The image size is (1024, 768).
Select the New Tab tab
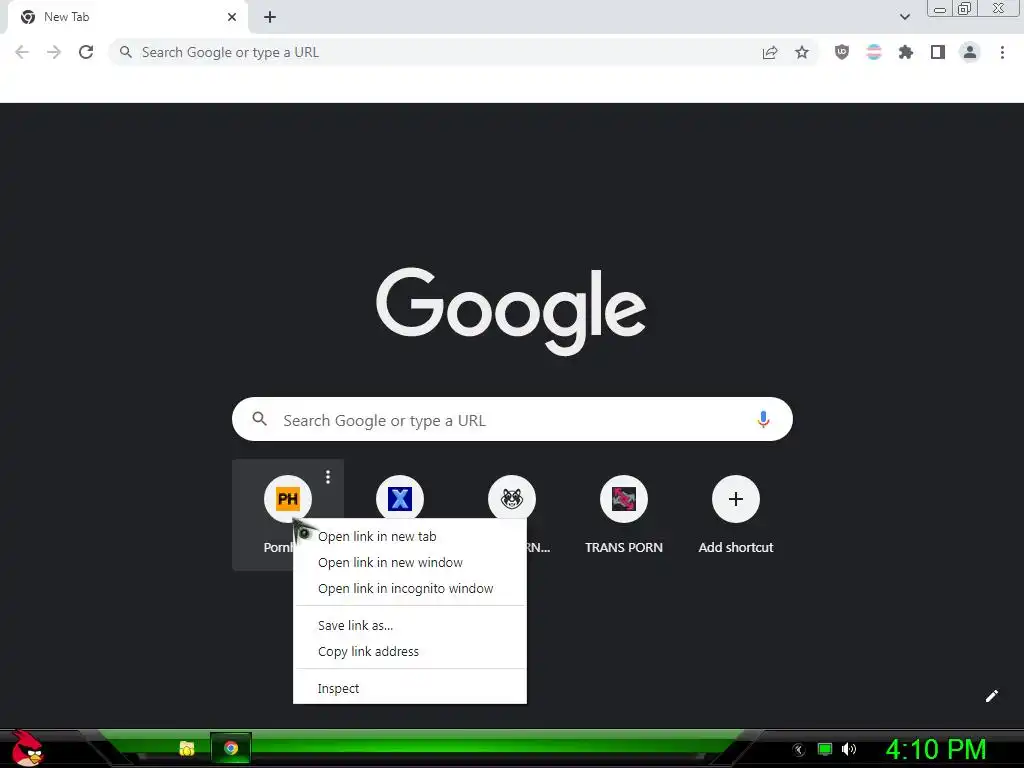tap(127, 17)
